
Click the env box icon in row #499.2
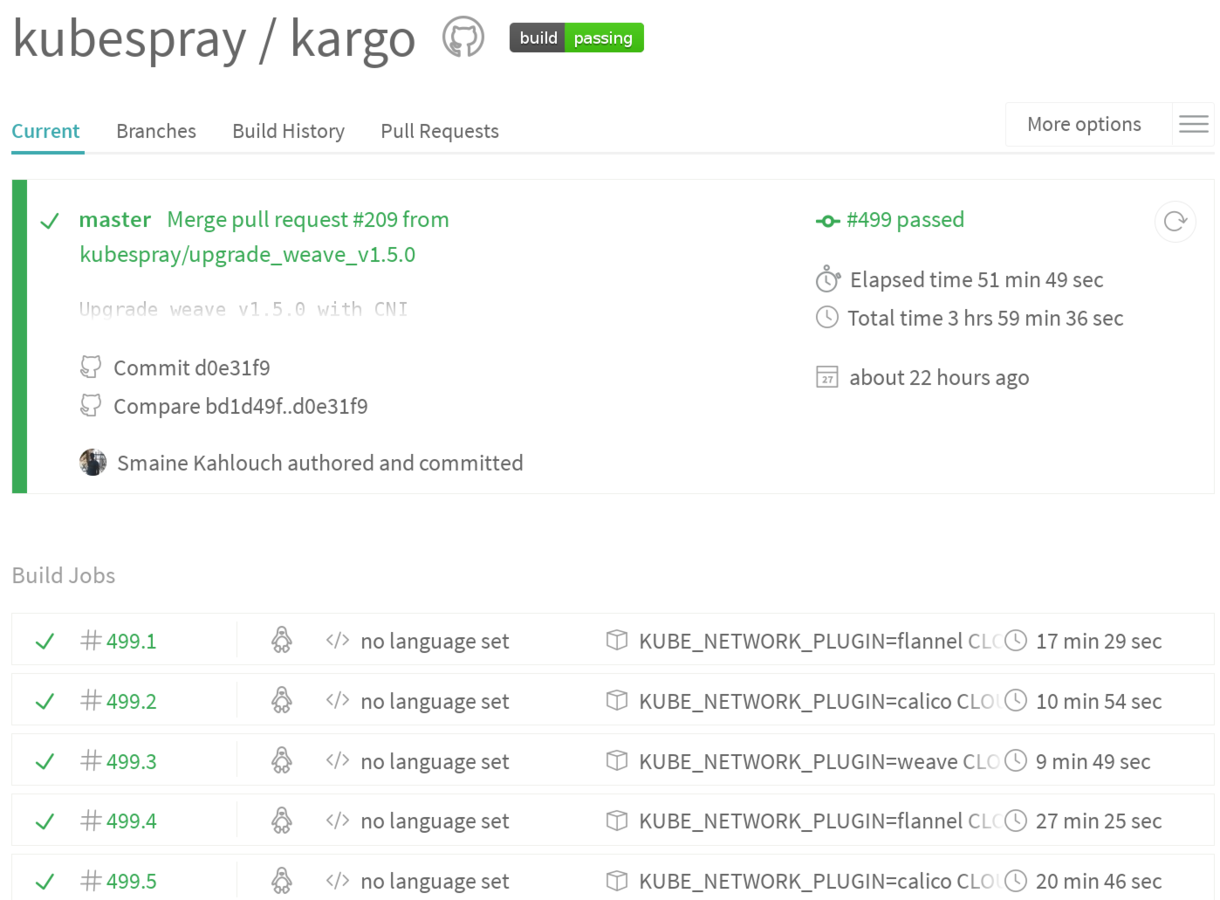[617, 700]
